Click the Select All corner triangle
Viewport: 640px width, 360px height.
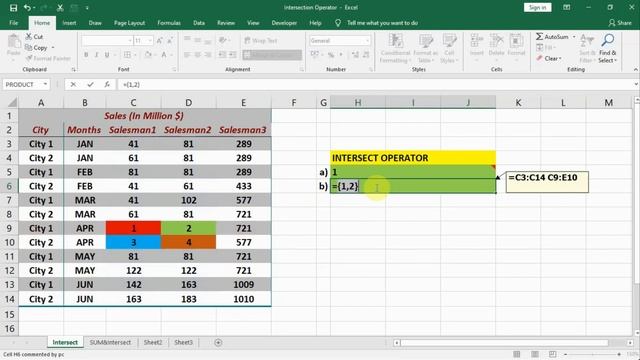12,102
